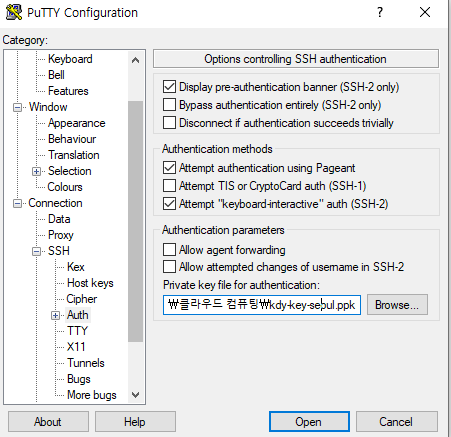Viewport: 451px width, 437px height.
Task: Click the About button
Action: click(48, 422)
